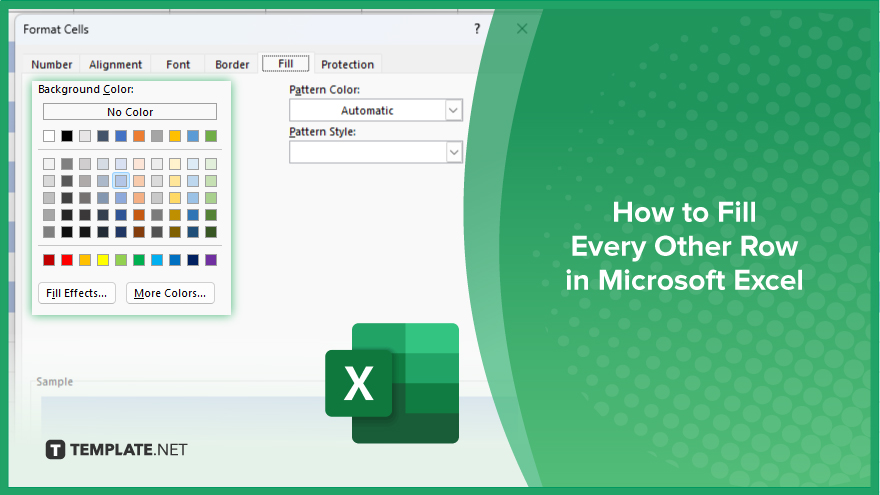This screenshot has height=495, width=880.
Task: Open the Number tab
Action: (x=52, y=65)
